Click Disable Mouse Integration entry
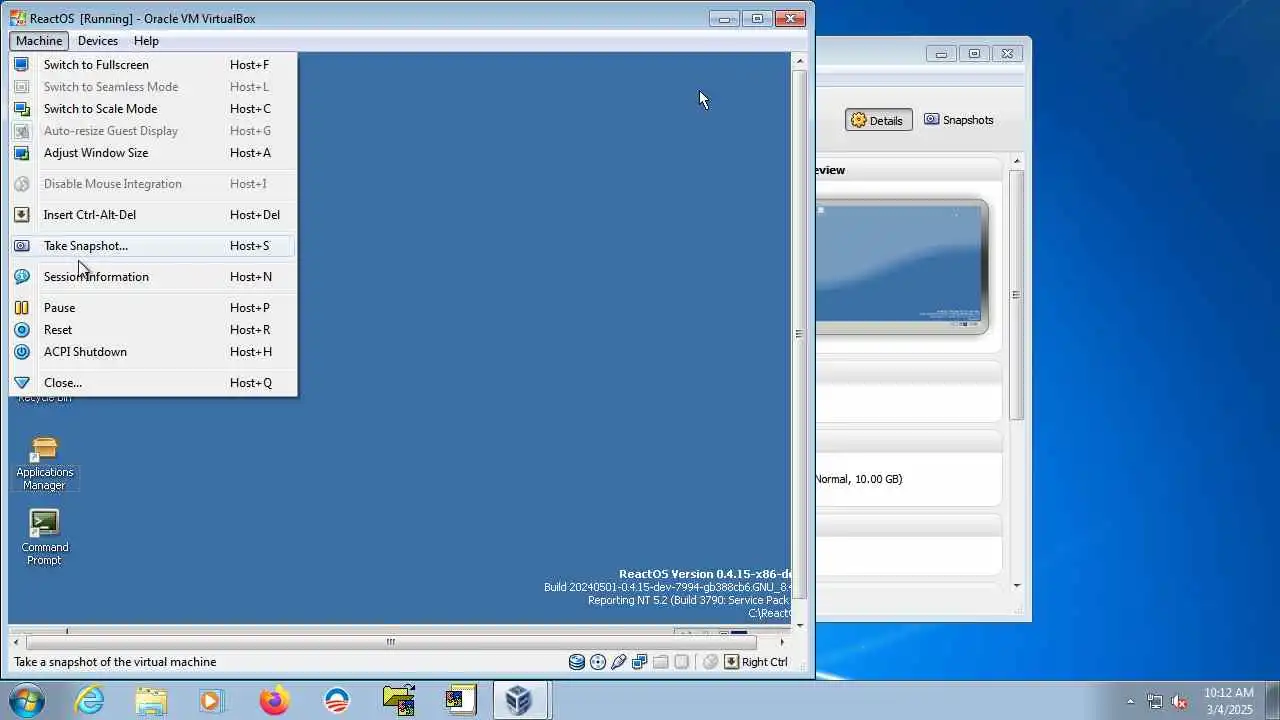The width and height of the screenshot is (1280, 720). pyautogui.click(x=154, y=184)
